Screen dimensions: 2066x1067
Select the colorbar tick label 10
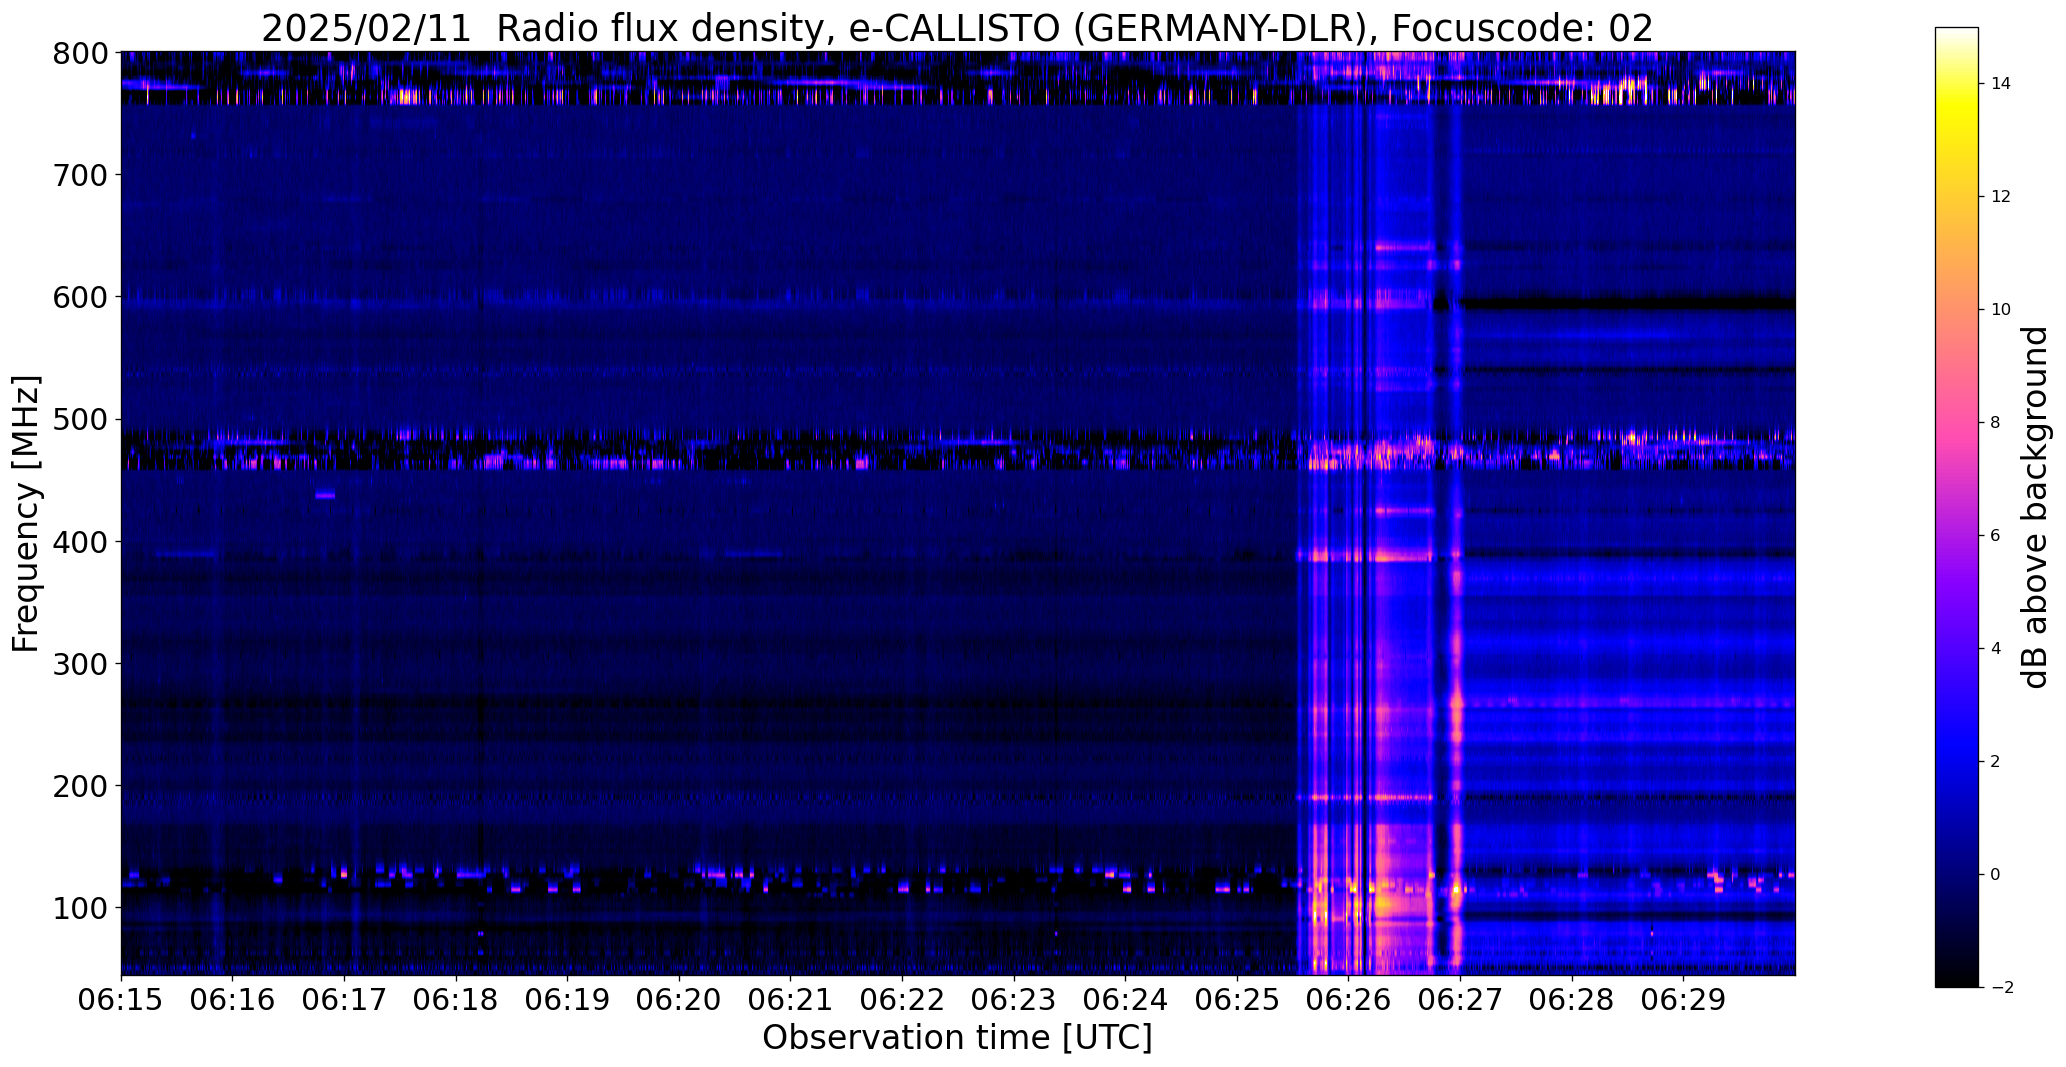pos(2001,310)
